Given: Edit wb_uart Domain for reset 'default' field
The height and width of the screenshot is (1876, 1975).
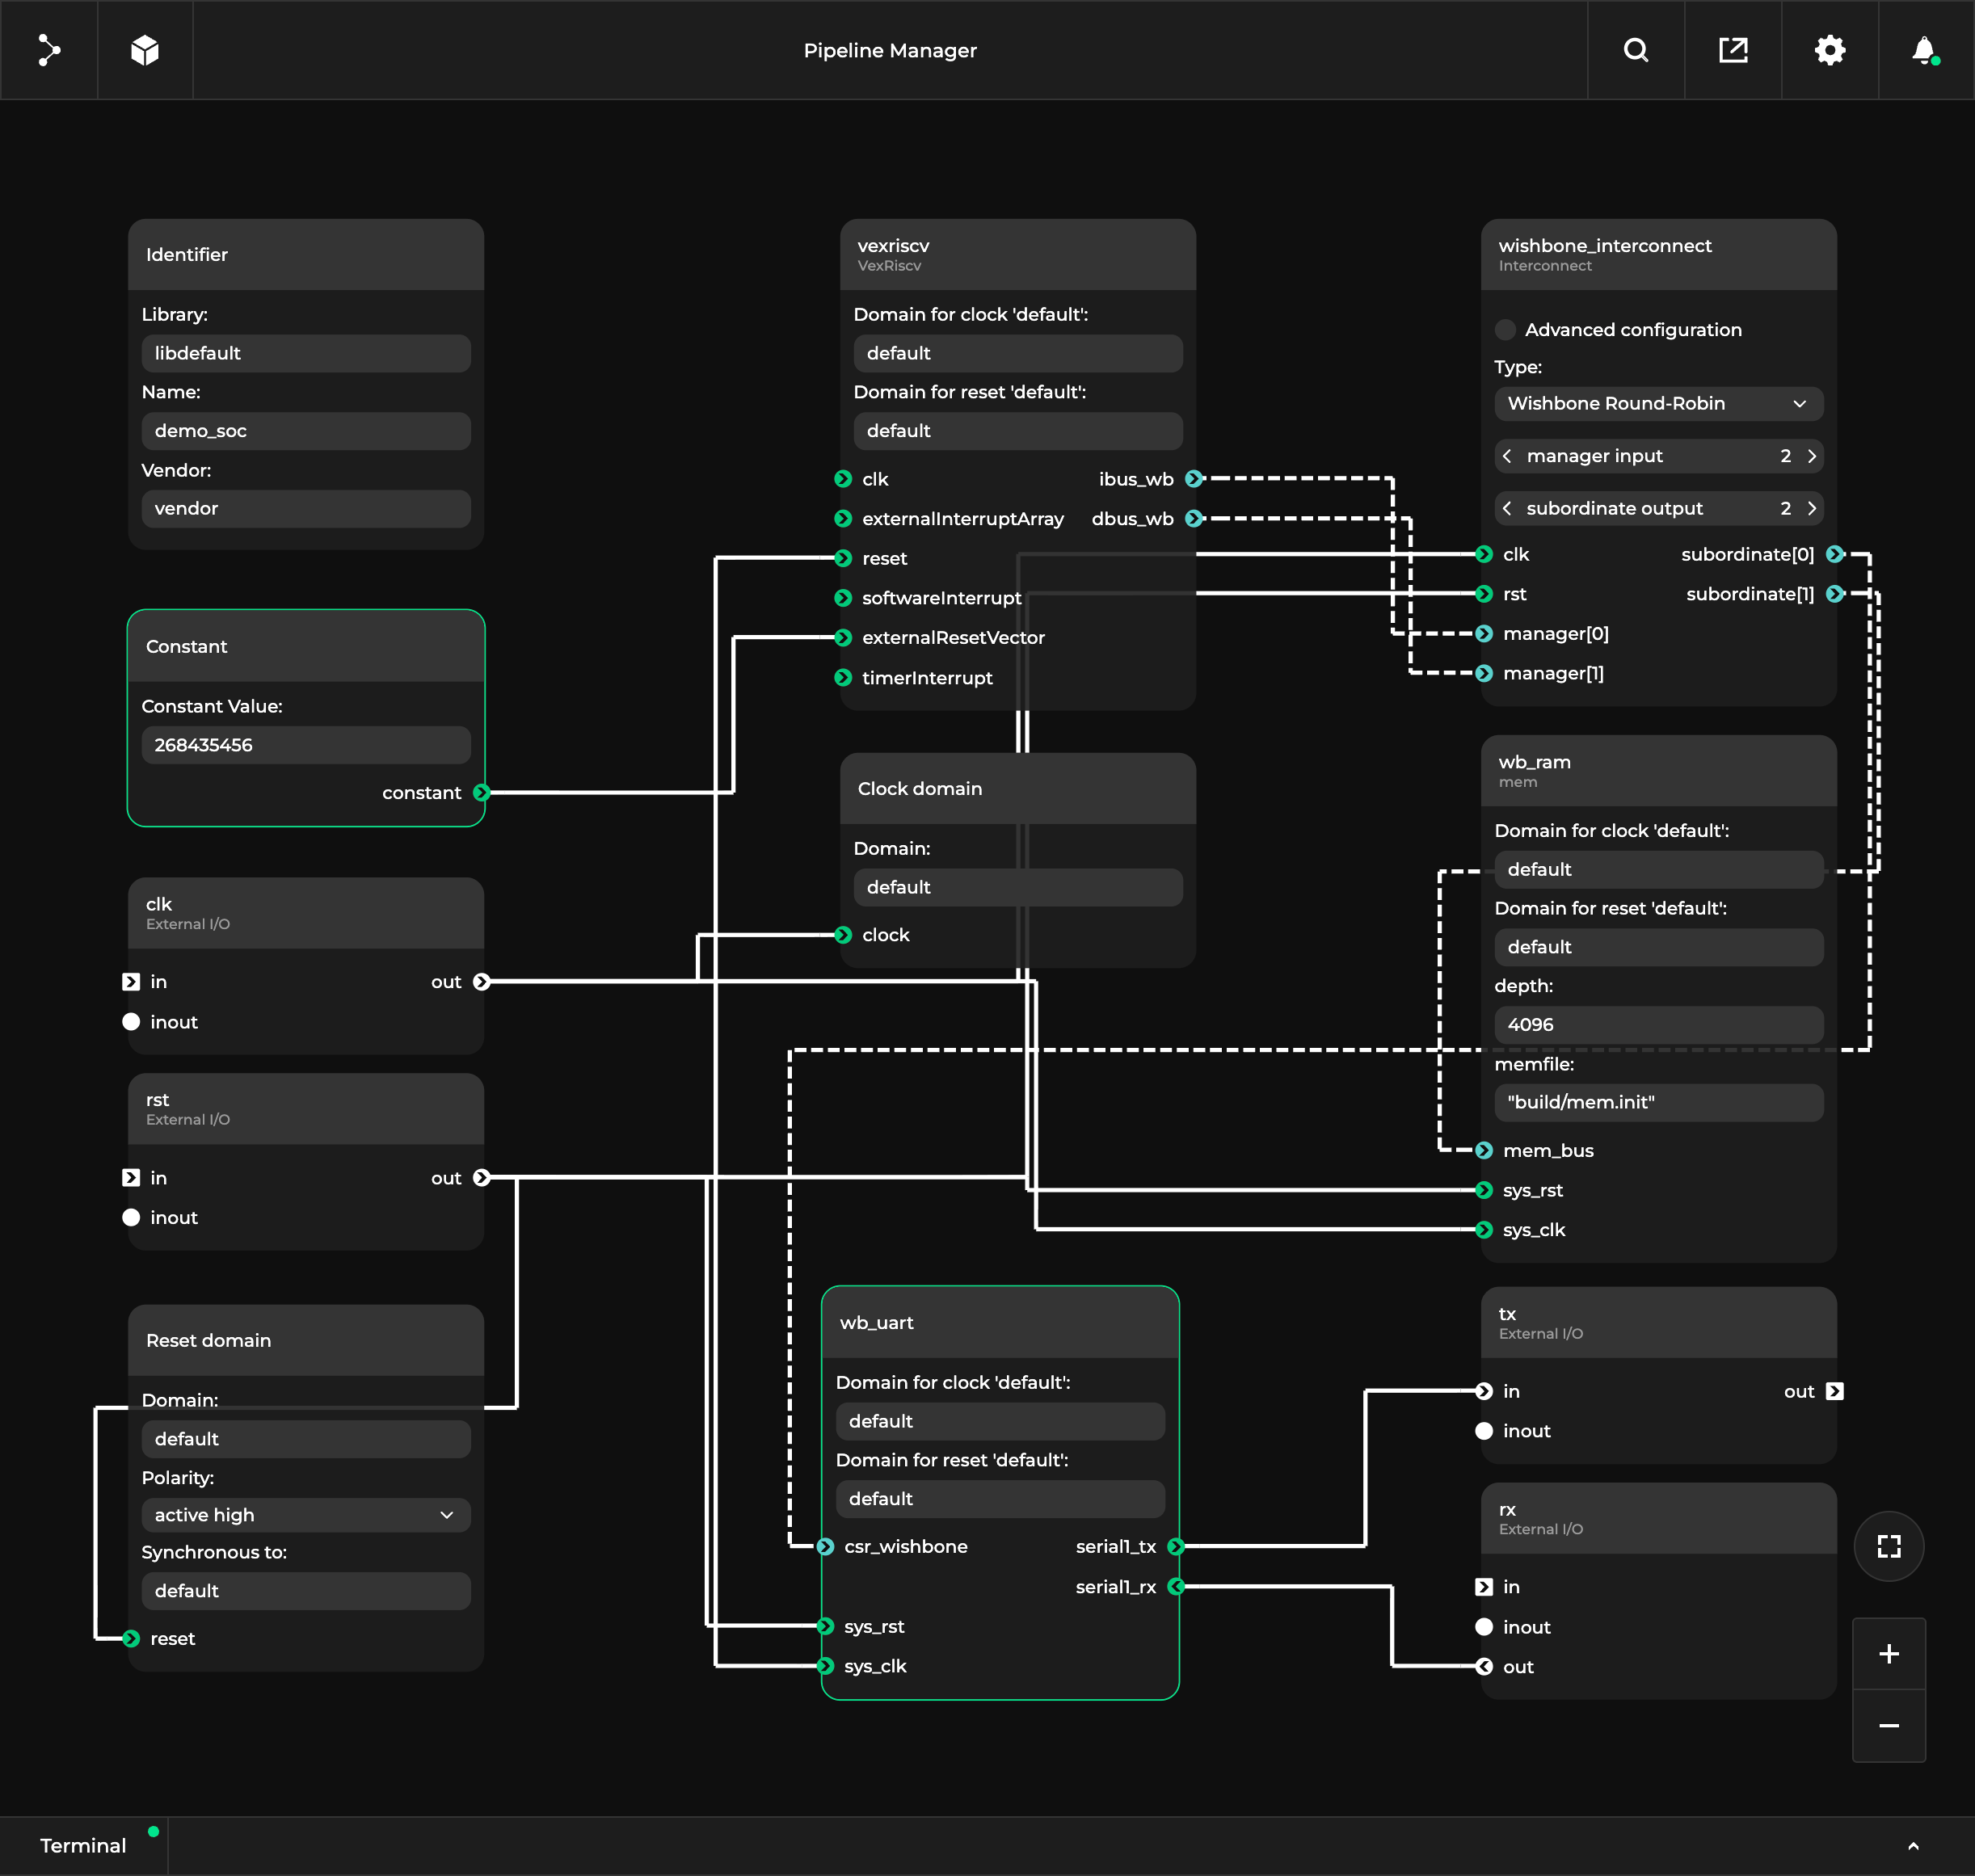Looking at the screenshot, I should (1000, 1499).
